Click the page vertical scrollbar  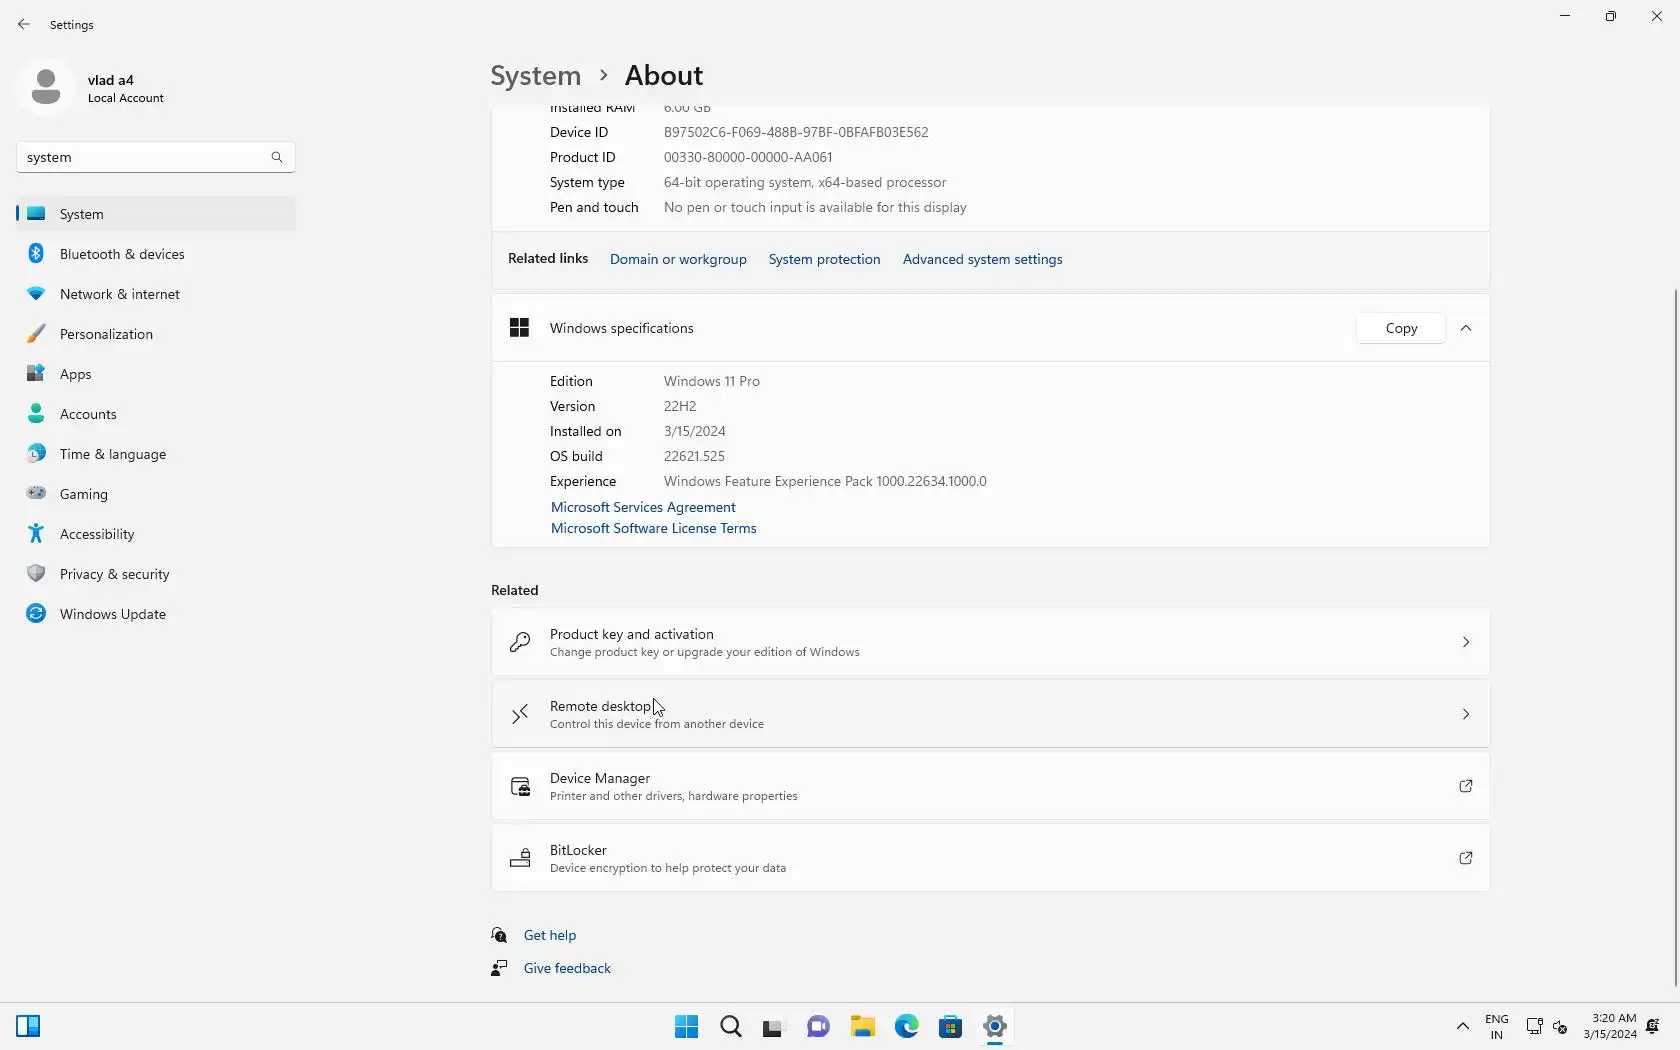pos(1676,638)
